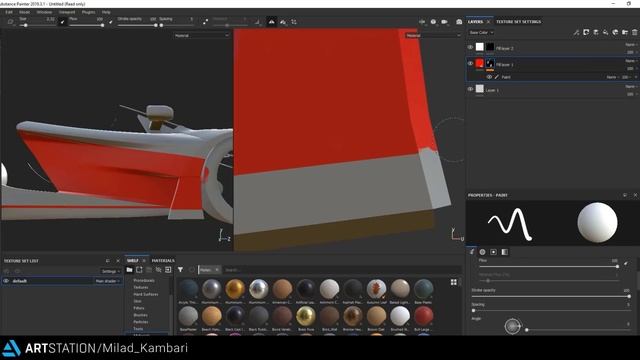Image resolution: width=640 pixels, height=360 pixels.
Task: Open the Viewport menu
Action: click(x=67, y=12)
